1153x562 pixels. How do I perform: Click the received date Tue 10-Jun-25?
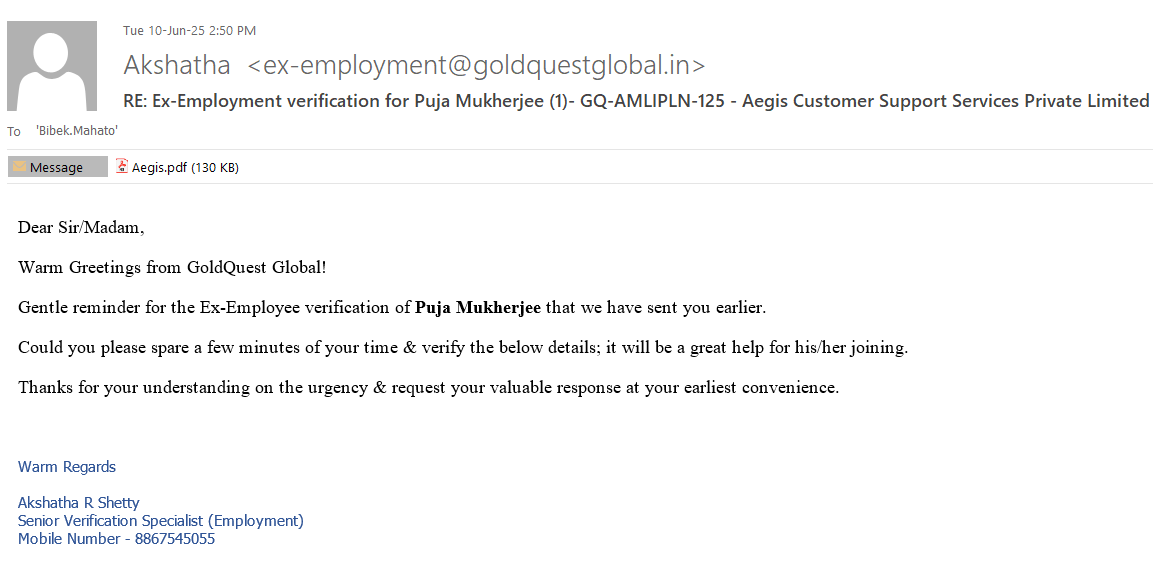pos(163,31)
